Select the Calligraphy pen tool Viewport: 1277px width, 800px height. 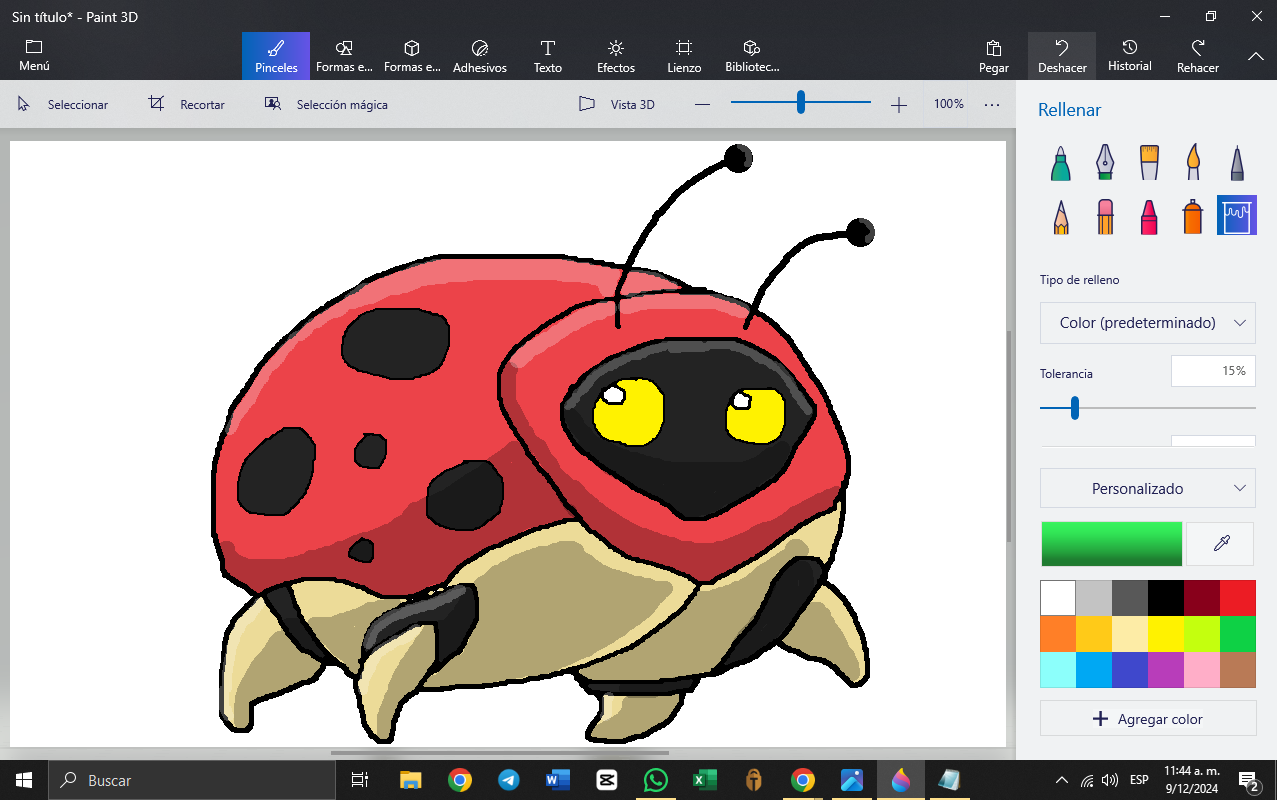1105,162
